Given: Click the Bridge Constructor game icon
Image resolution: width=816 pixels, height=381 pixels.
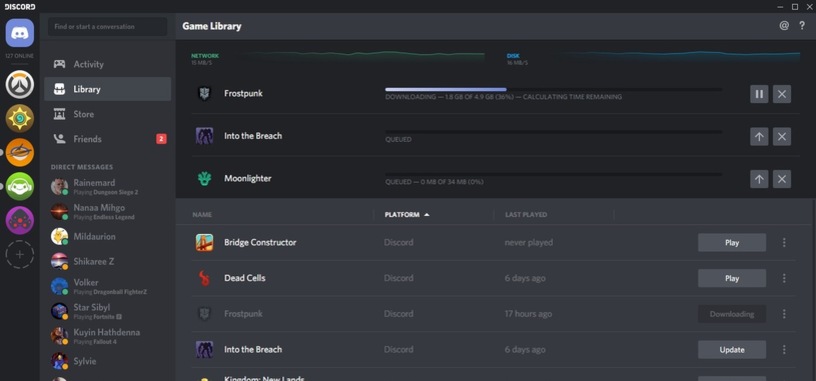Looking at the screenshot, I should (204, 243).
